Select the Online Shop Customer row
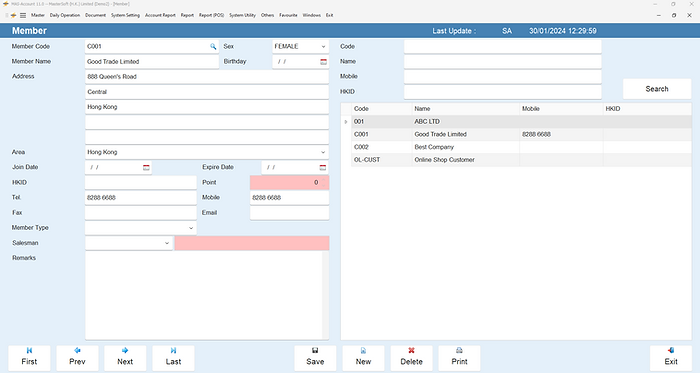Image resolution: width=700 pixels, height=373 pixels. coord(521,160)
